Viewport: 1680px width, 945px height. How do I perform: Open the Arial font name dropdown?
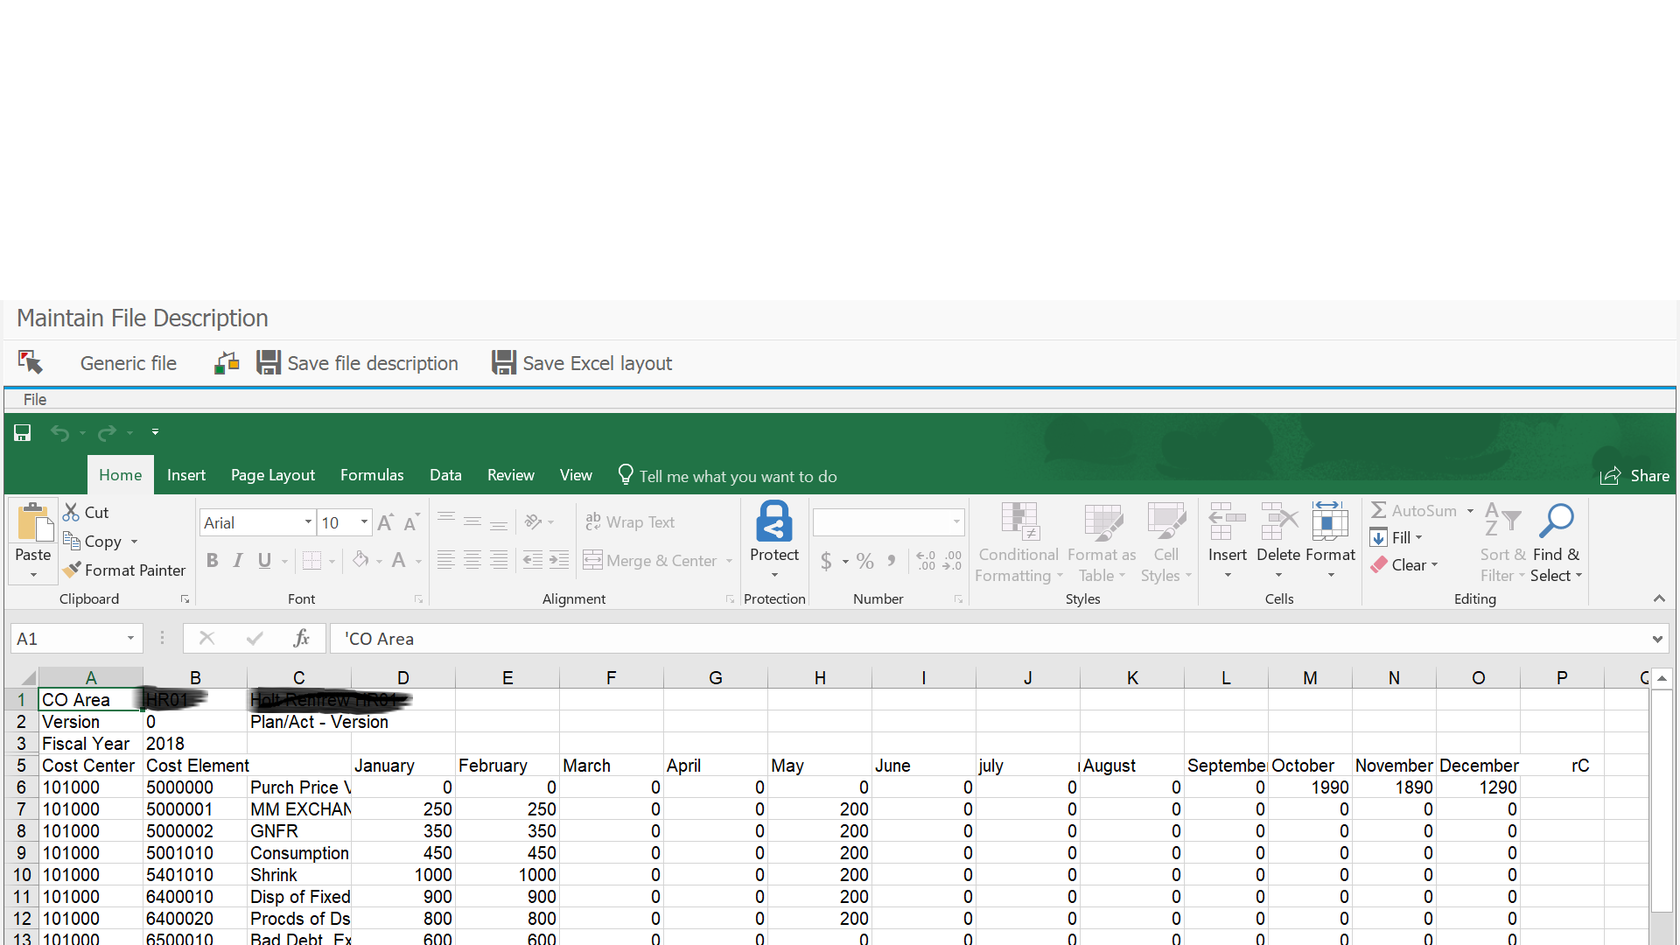tap(308, 522)
